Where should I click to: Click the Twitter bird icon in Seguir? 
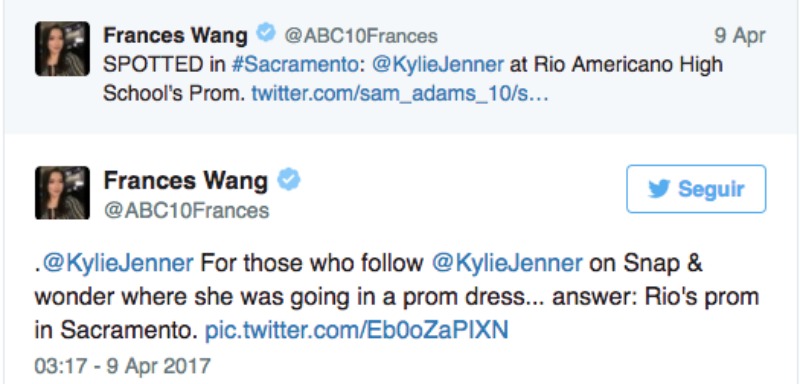659,189
